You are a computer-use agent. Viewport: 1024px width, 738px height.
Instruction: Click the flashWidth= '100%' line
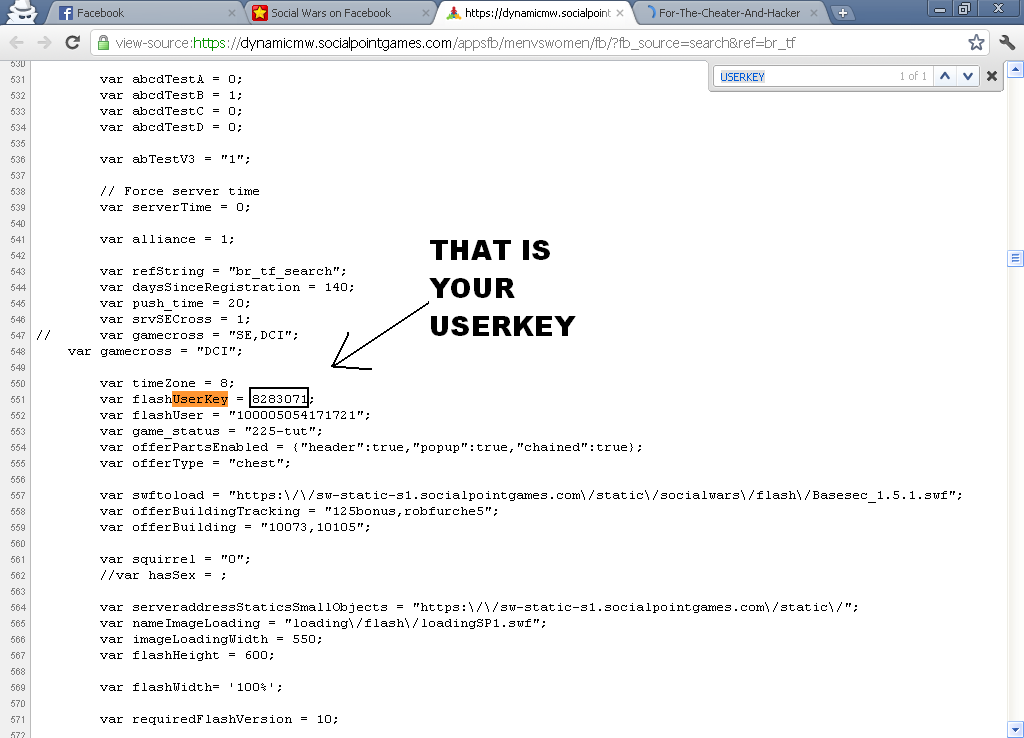pyautogui.click(x=191, y=687)
